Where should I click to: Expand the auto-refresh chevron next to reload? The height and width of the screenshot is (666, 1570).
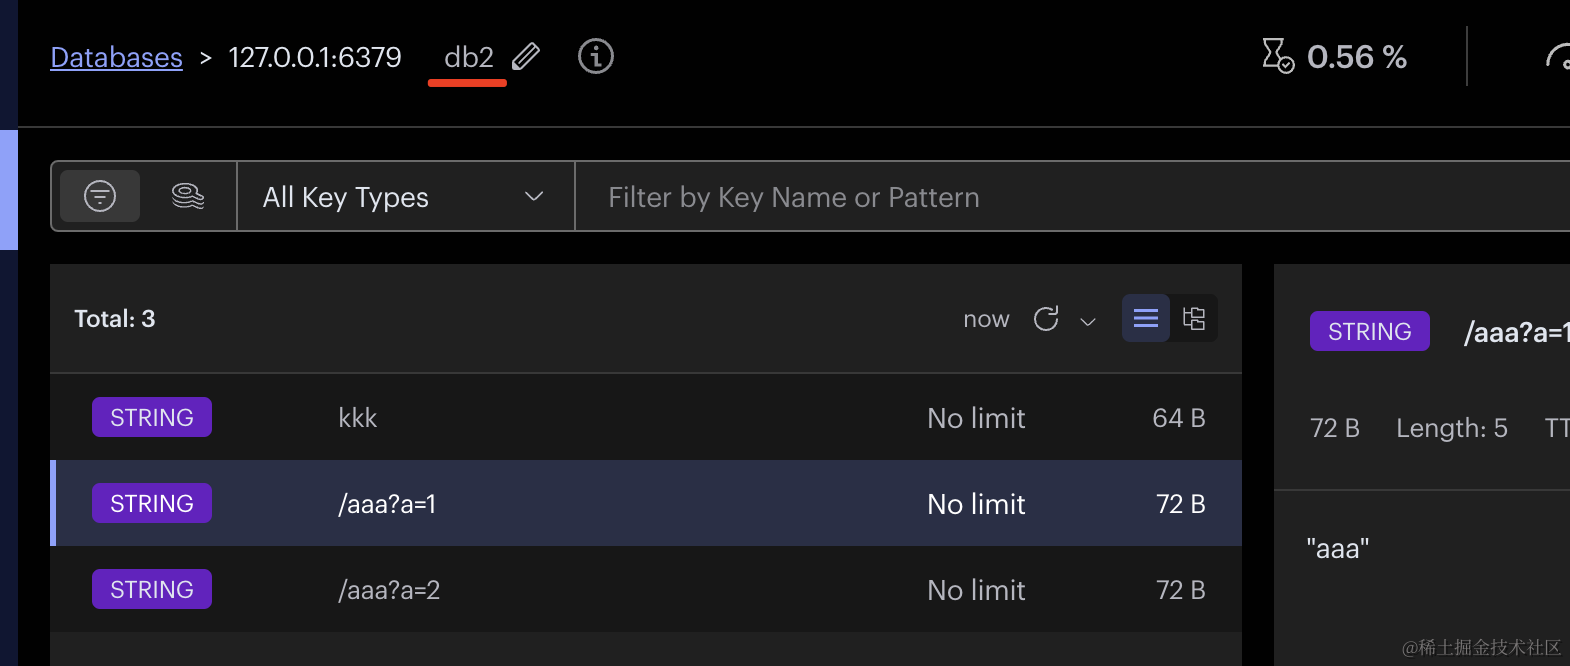pyautogui.click(x=1088, y=321)
